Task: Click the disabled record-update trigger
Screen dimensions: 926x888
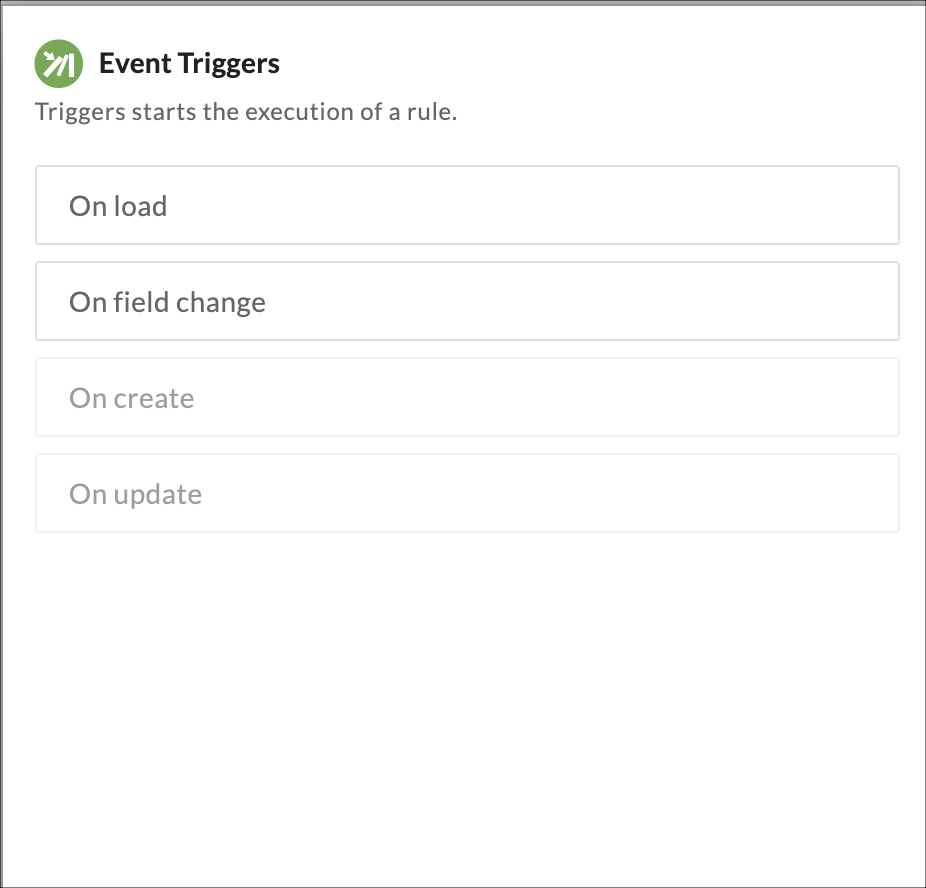Action: pyautogui.click(x=467, y=493)
